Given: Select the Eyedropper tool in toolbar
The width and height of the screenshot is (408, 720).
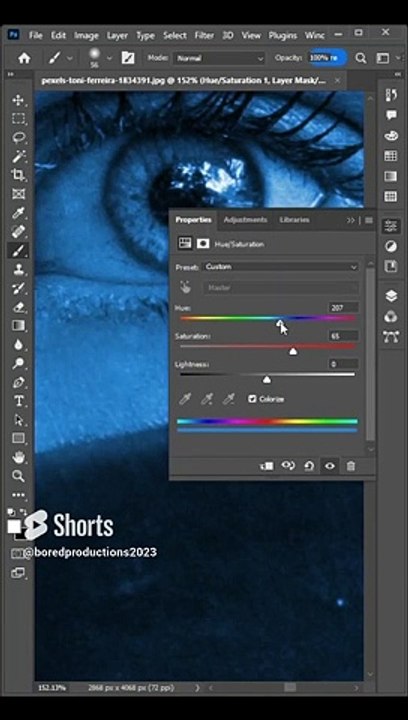Looking at the screenshot, I should 18,213.
